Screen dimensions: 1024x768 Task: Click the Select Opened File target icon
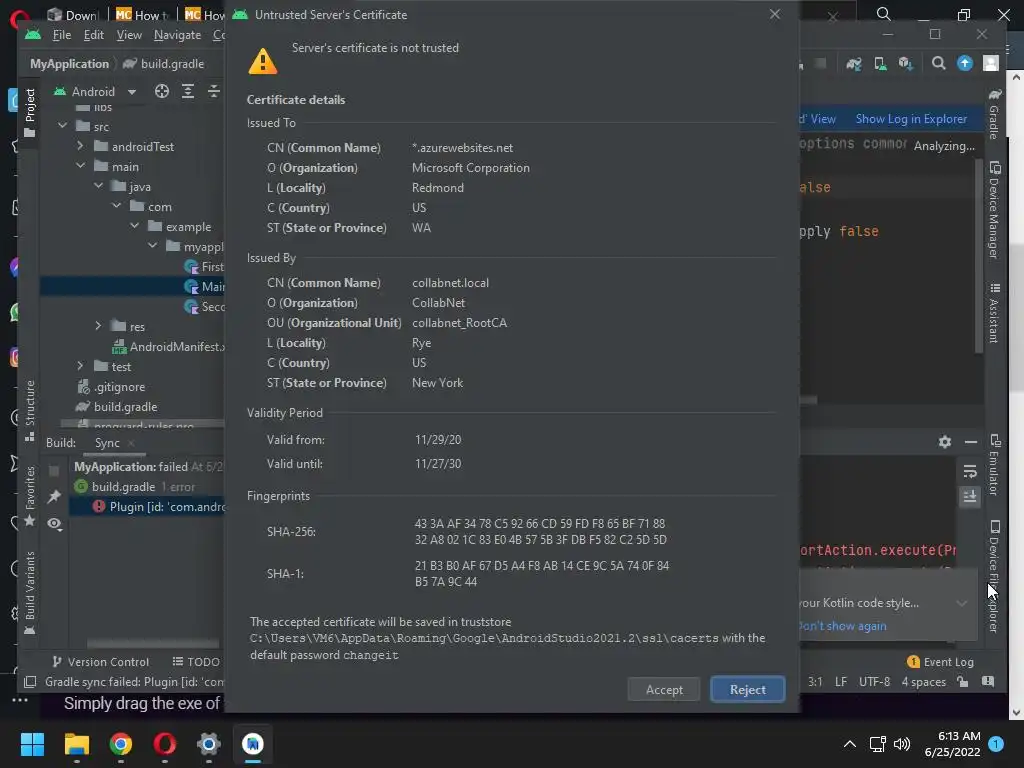point(161,91)
